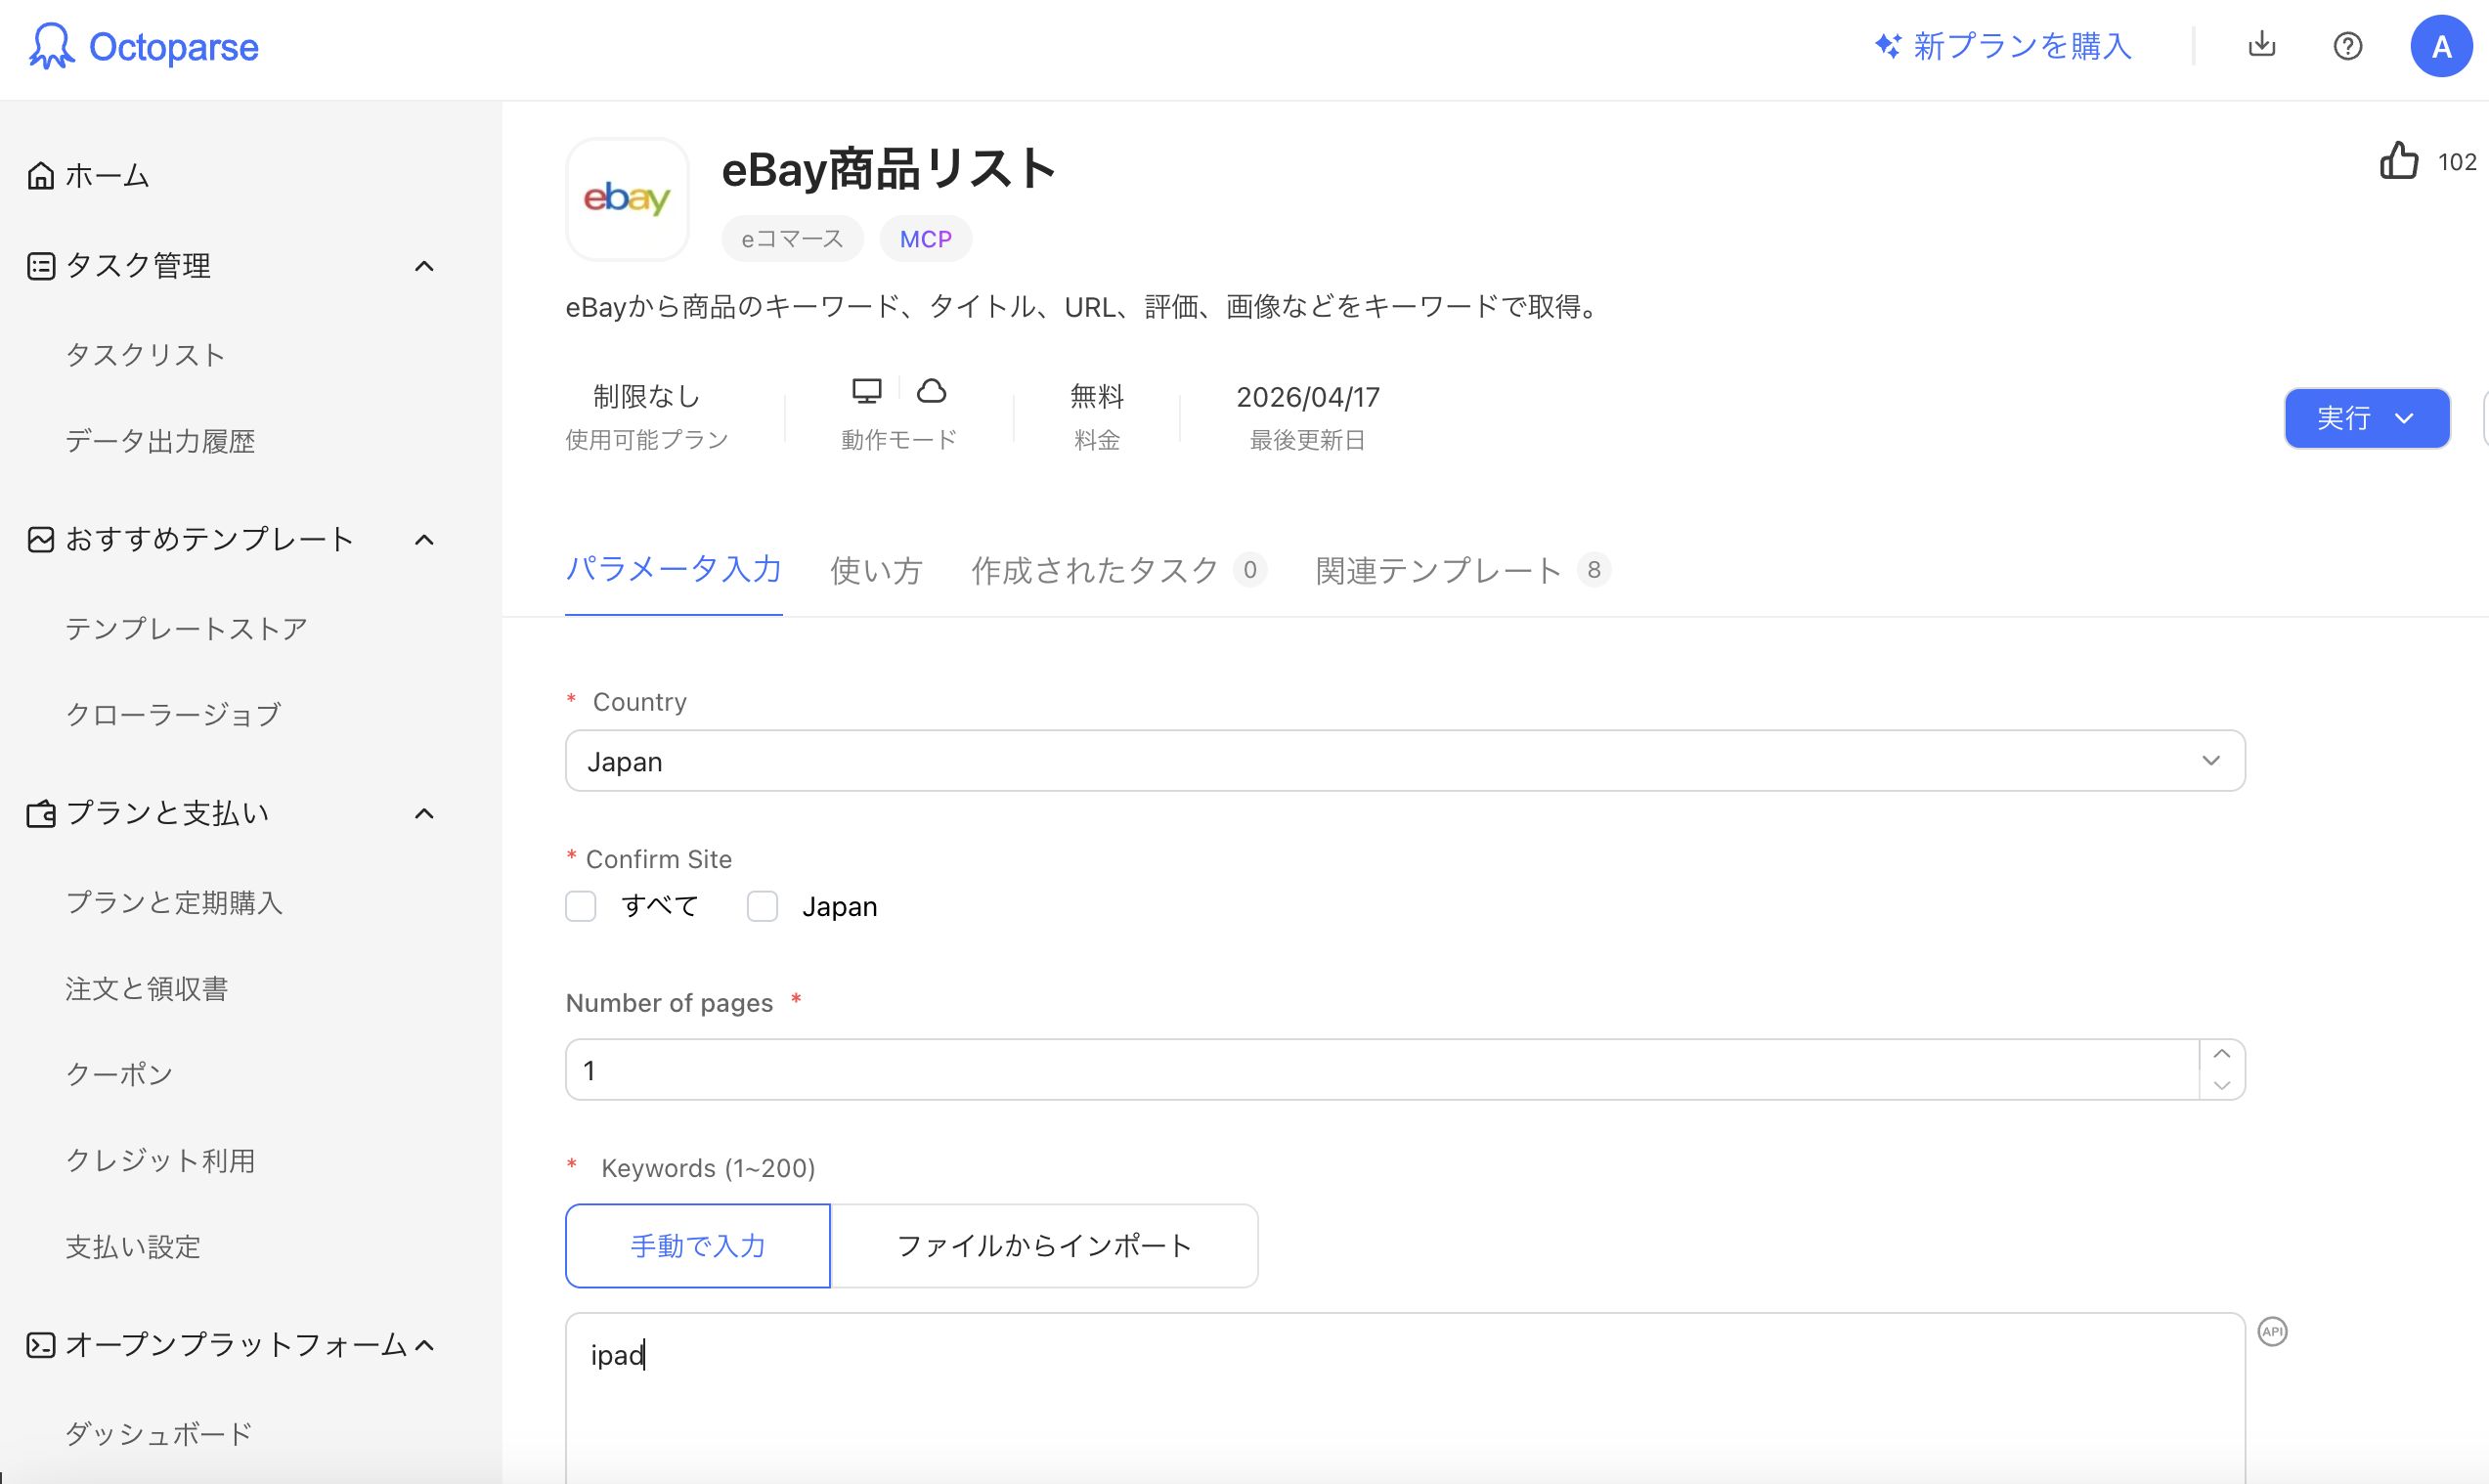Open ダッシュボード in sidebar
The width and height of the screenshot is (2489, 1484).
tap(158, 1434)
